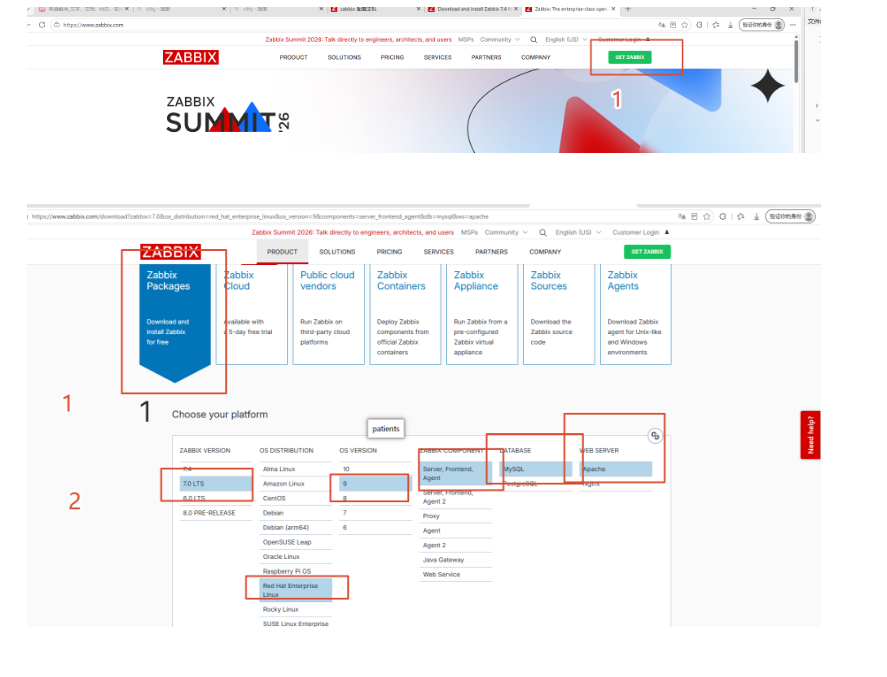Select the Zabbix Packages card
Viewport: 887px width, 677px height.
tap(175, 322)
